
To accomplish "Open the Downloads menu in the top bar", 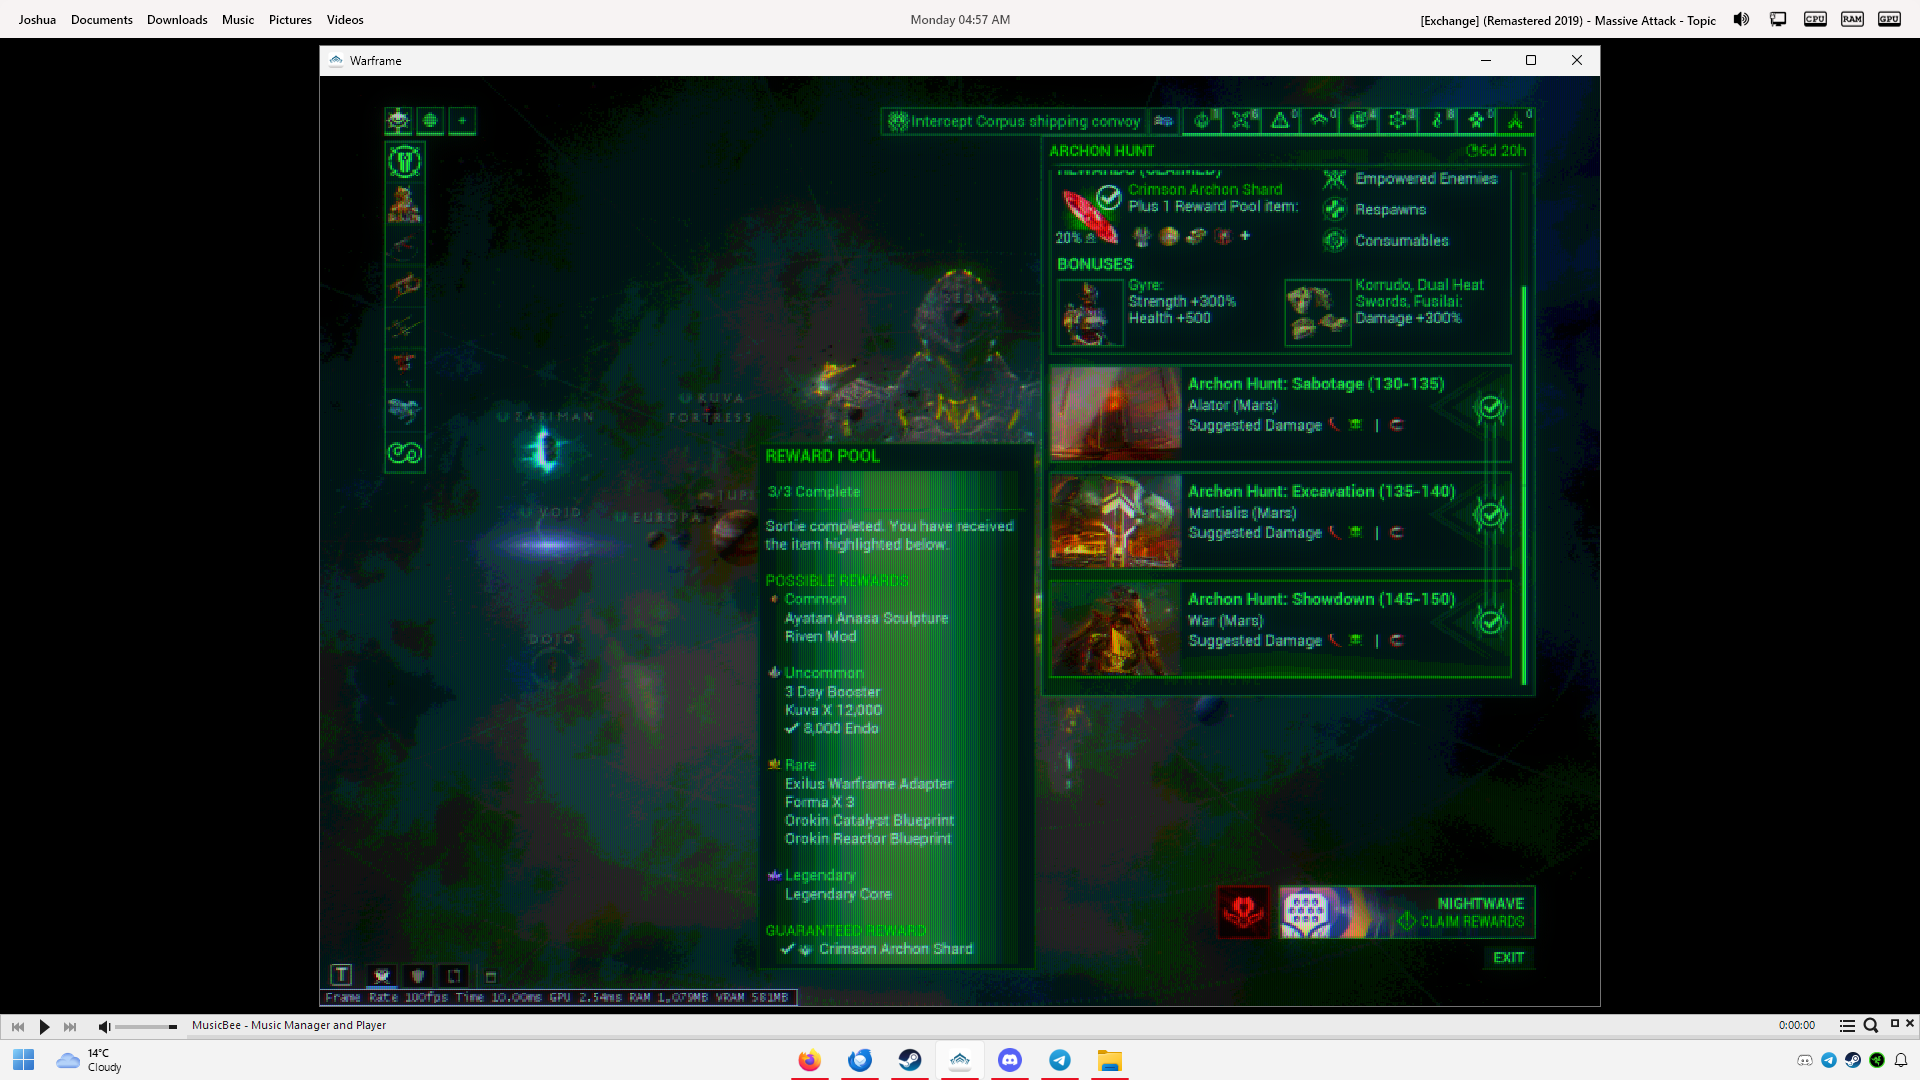I will pyautogui.click(x=177, y=20).
